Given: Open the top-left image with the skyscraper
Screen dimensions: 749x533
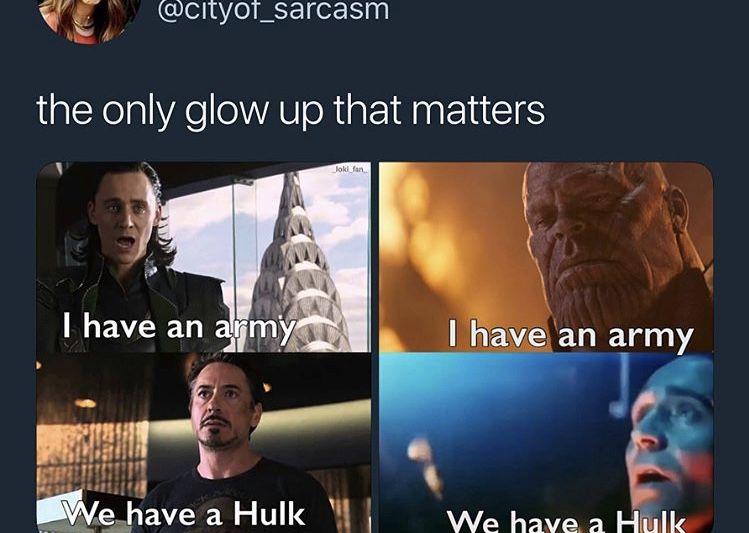Looking at the screenshot, I should (203, 257).
